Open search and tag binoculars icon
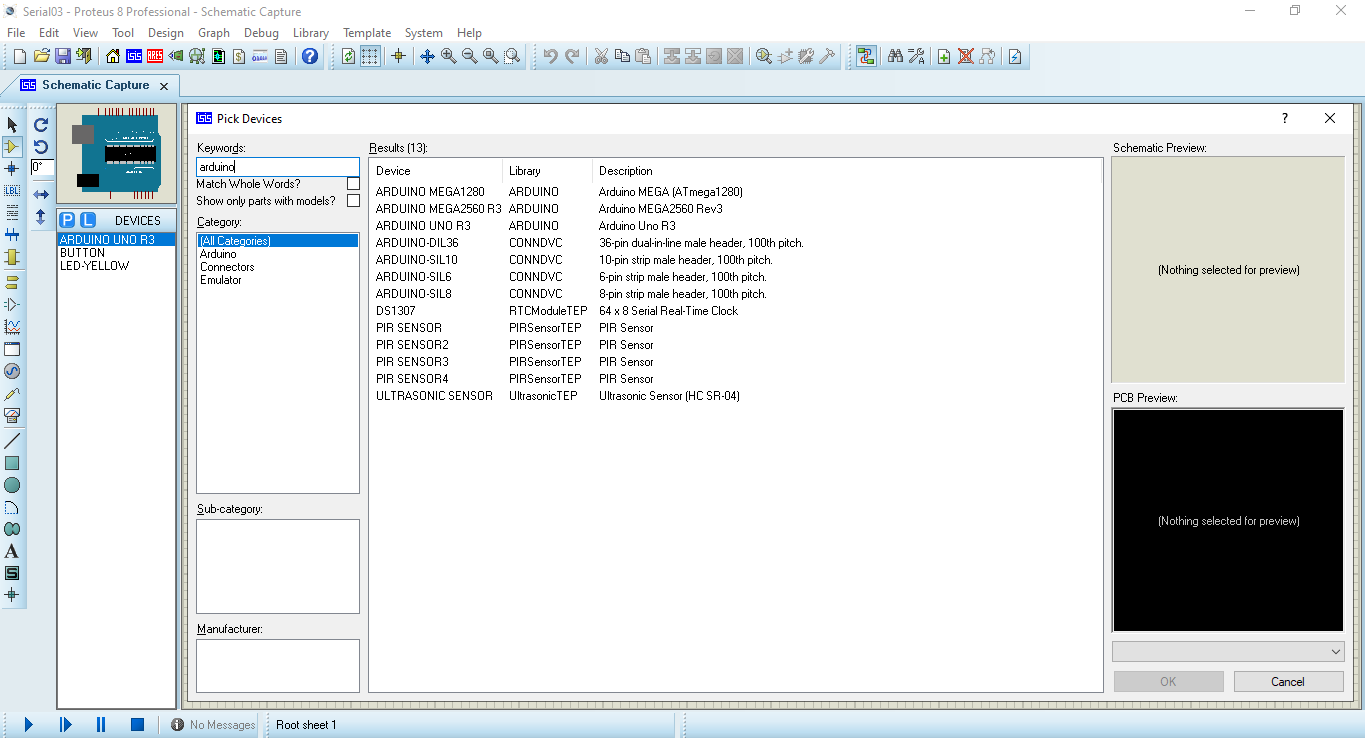Screen dimensions: 1365x738 click(895, 56)
